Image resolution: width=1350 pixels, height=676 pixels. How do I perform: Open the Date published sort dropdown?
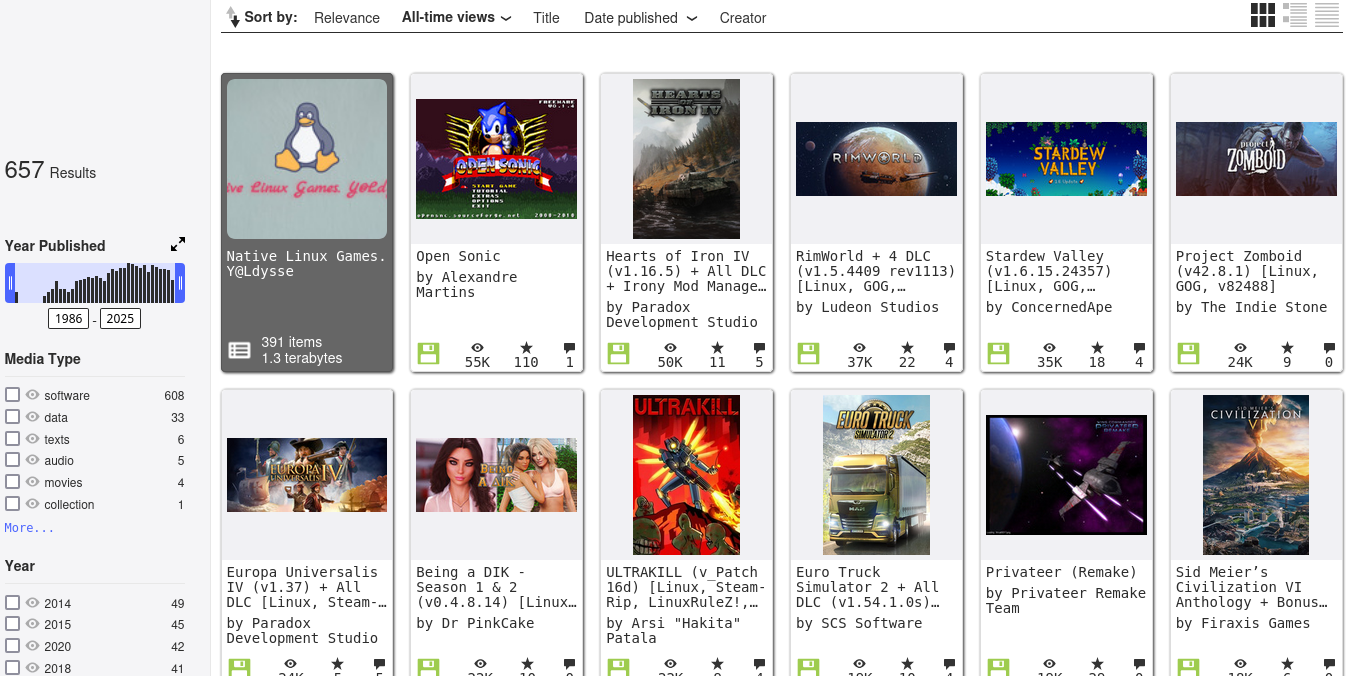point(640,18)
